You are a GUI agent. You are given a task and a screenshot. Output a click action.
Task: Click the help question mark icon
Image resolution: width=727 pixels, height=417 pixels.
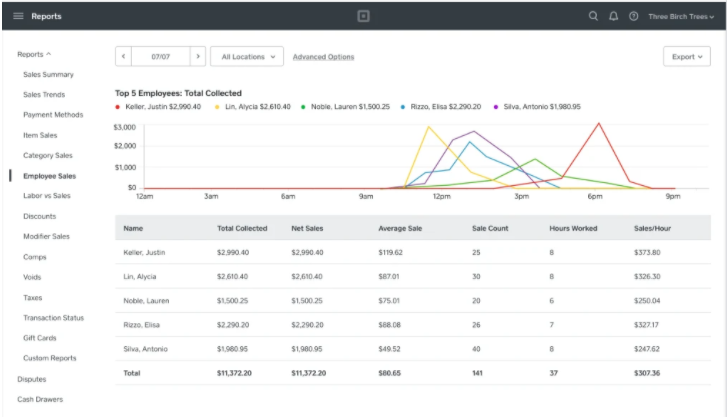click(x=633, y=16)
